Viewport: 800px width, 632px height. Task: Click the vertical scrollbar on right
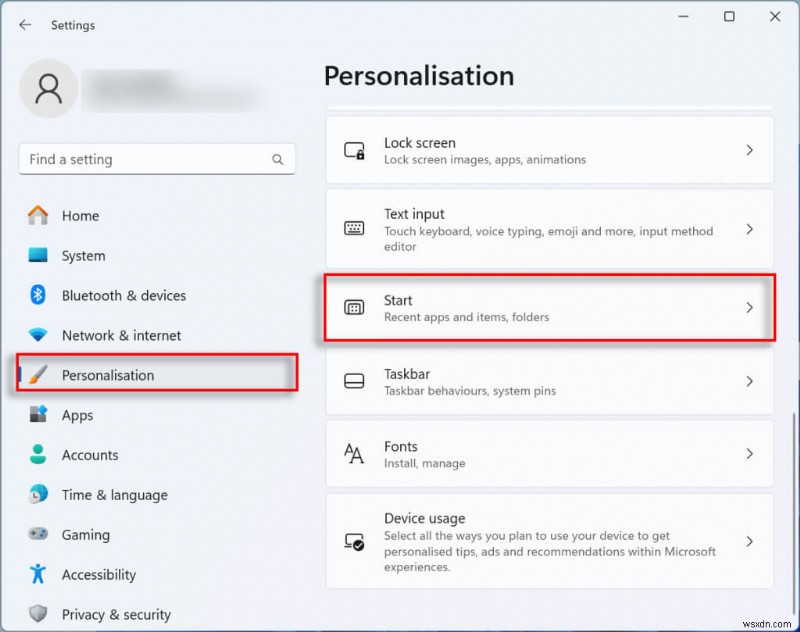(793, 513)
